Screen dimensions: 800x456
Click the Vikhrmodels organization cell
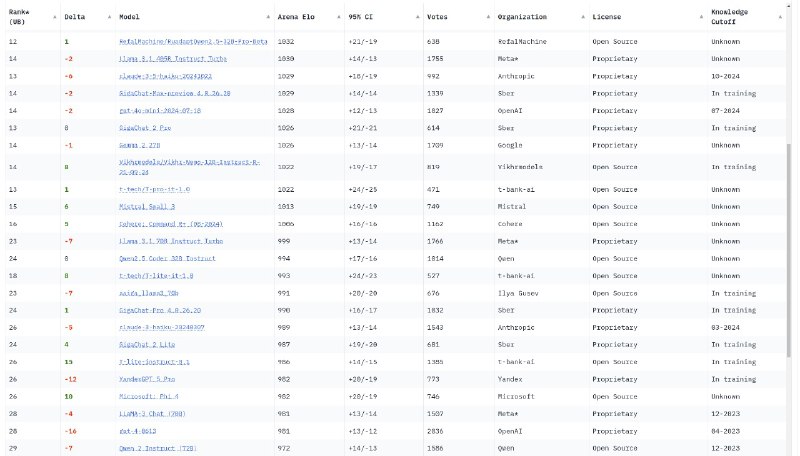tap(520, 167)
